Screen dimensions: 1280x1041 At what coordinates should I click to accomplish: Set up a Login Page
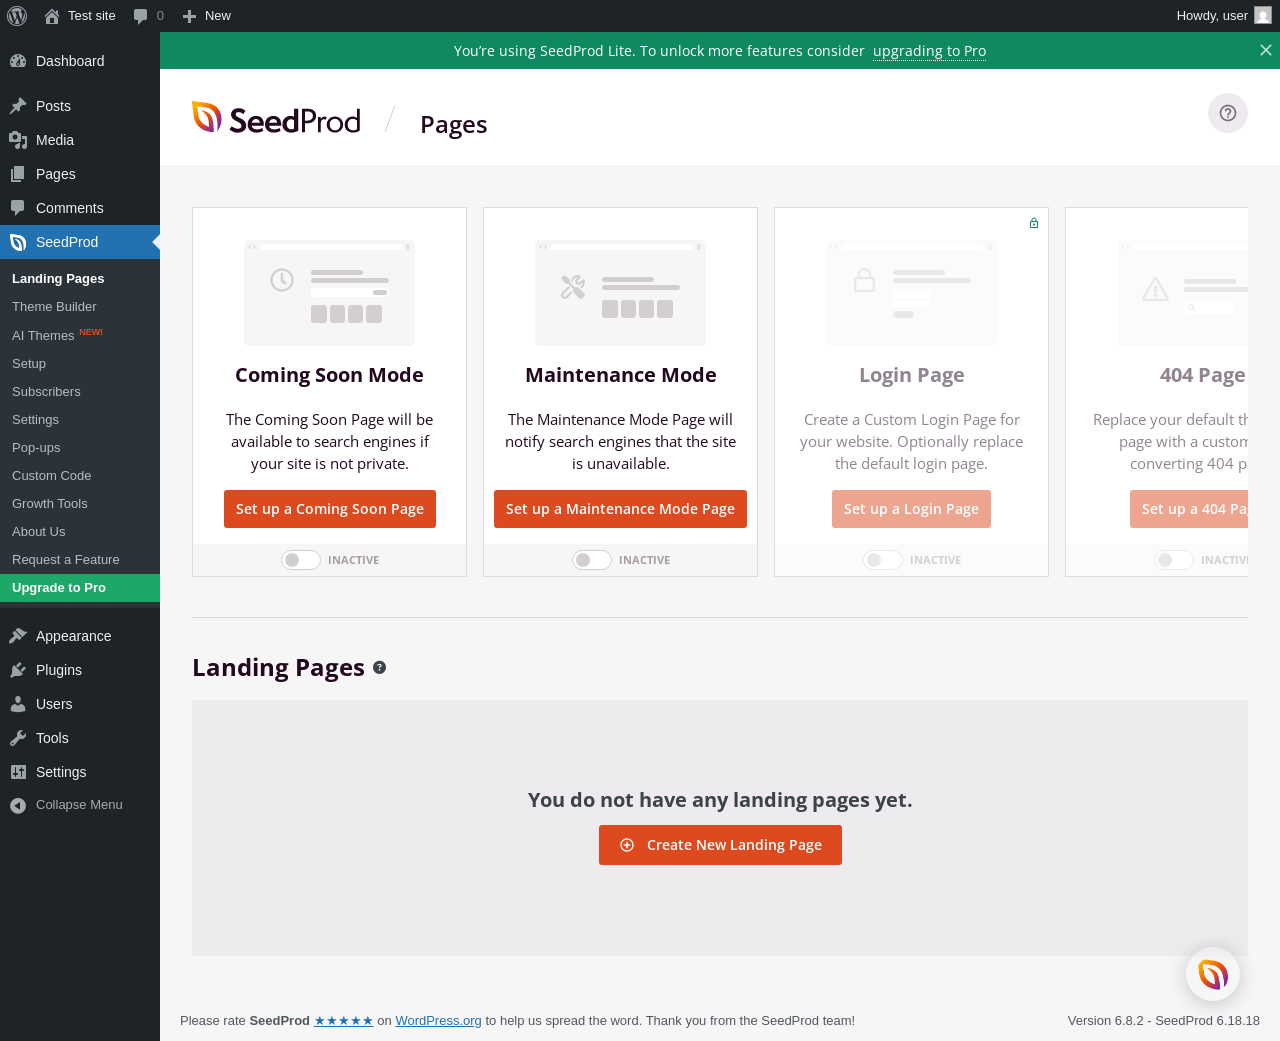pyautogui.click(x=911, y=509)
